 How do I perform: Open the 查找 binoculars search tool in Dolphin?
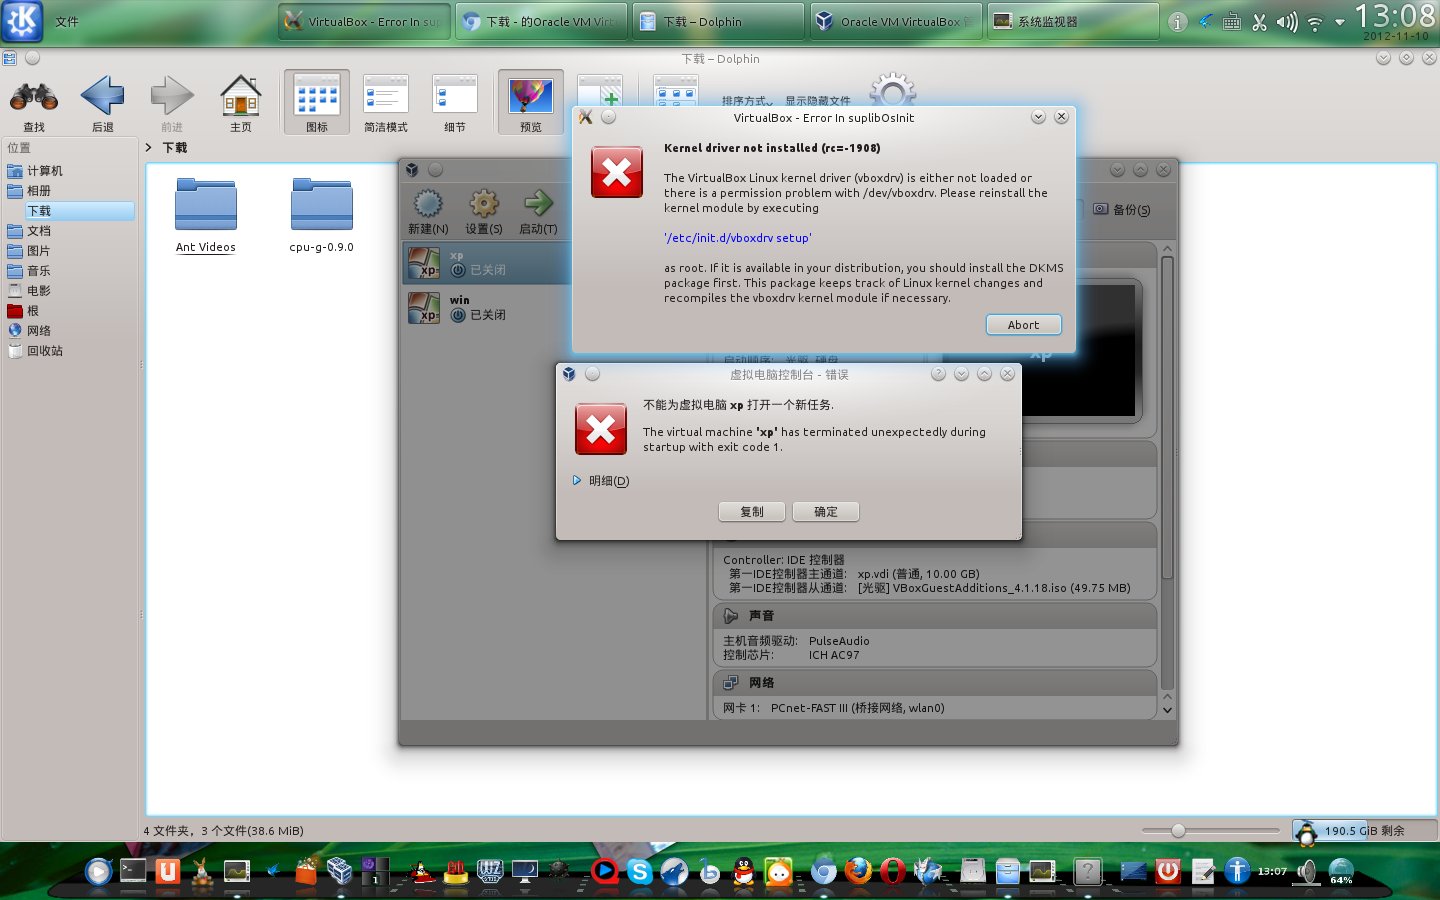point(34,104)
